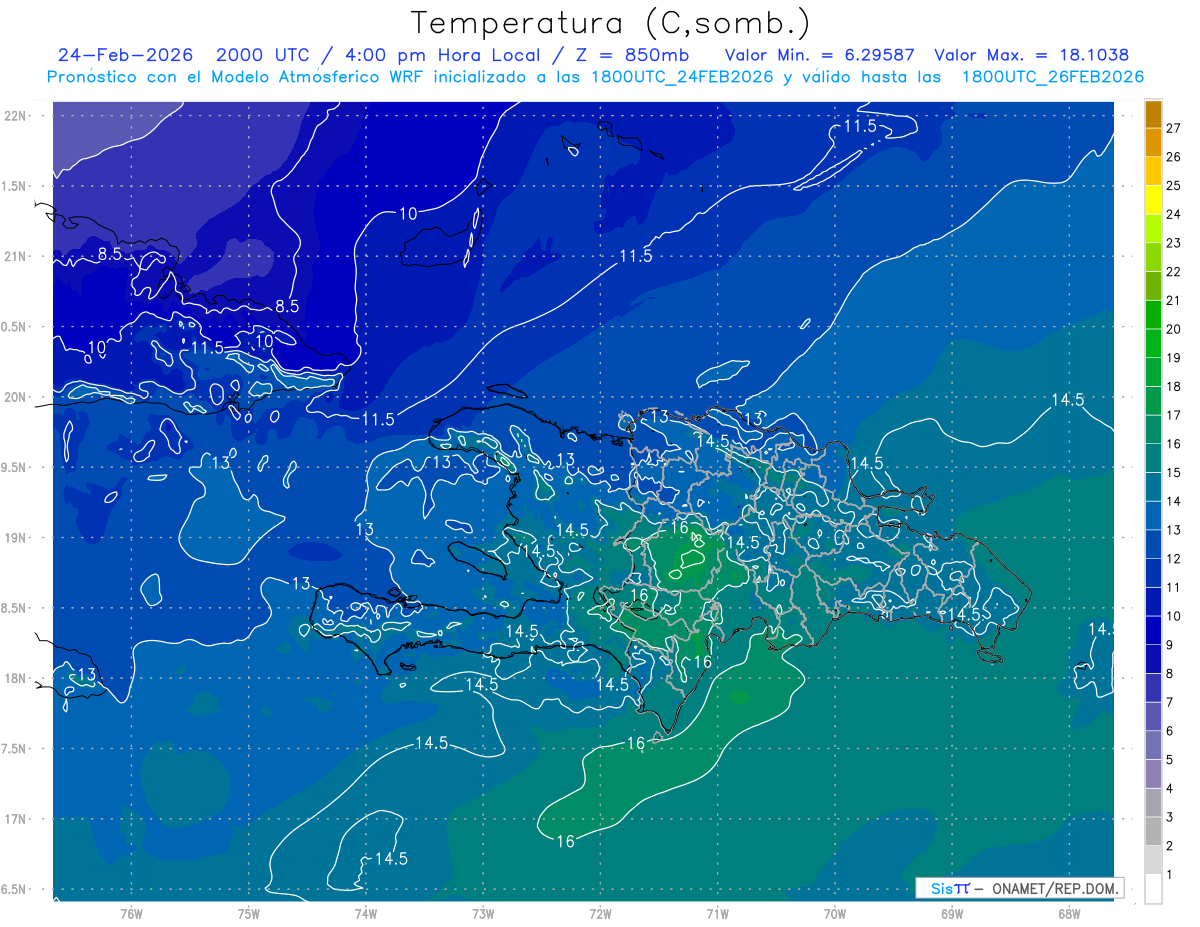Click the colorbar value label 27
1200x927 pixels.
1173,128
